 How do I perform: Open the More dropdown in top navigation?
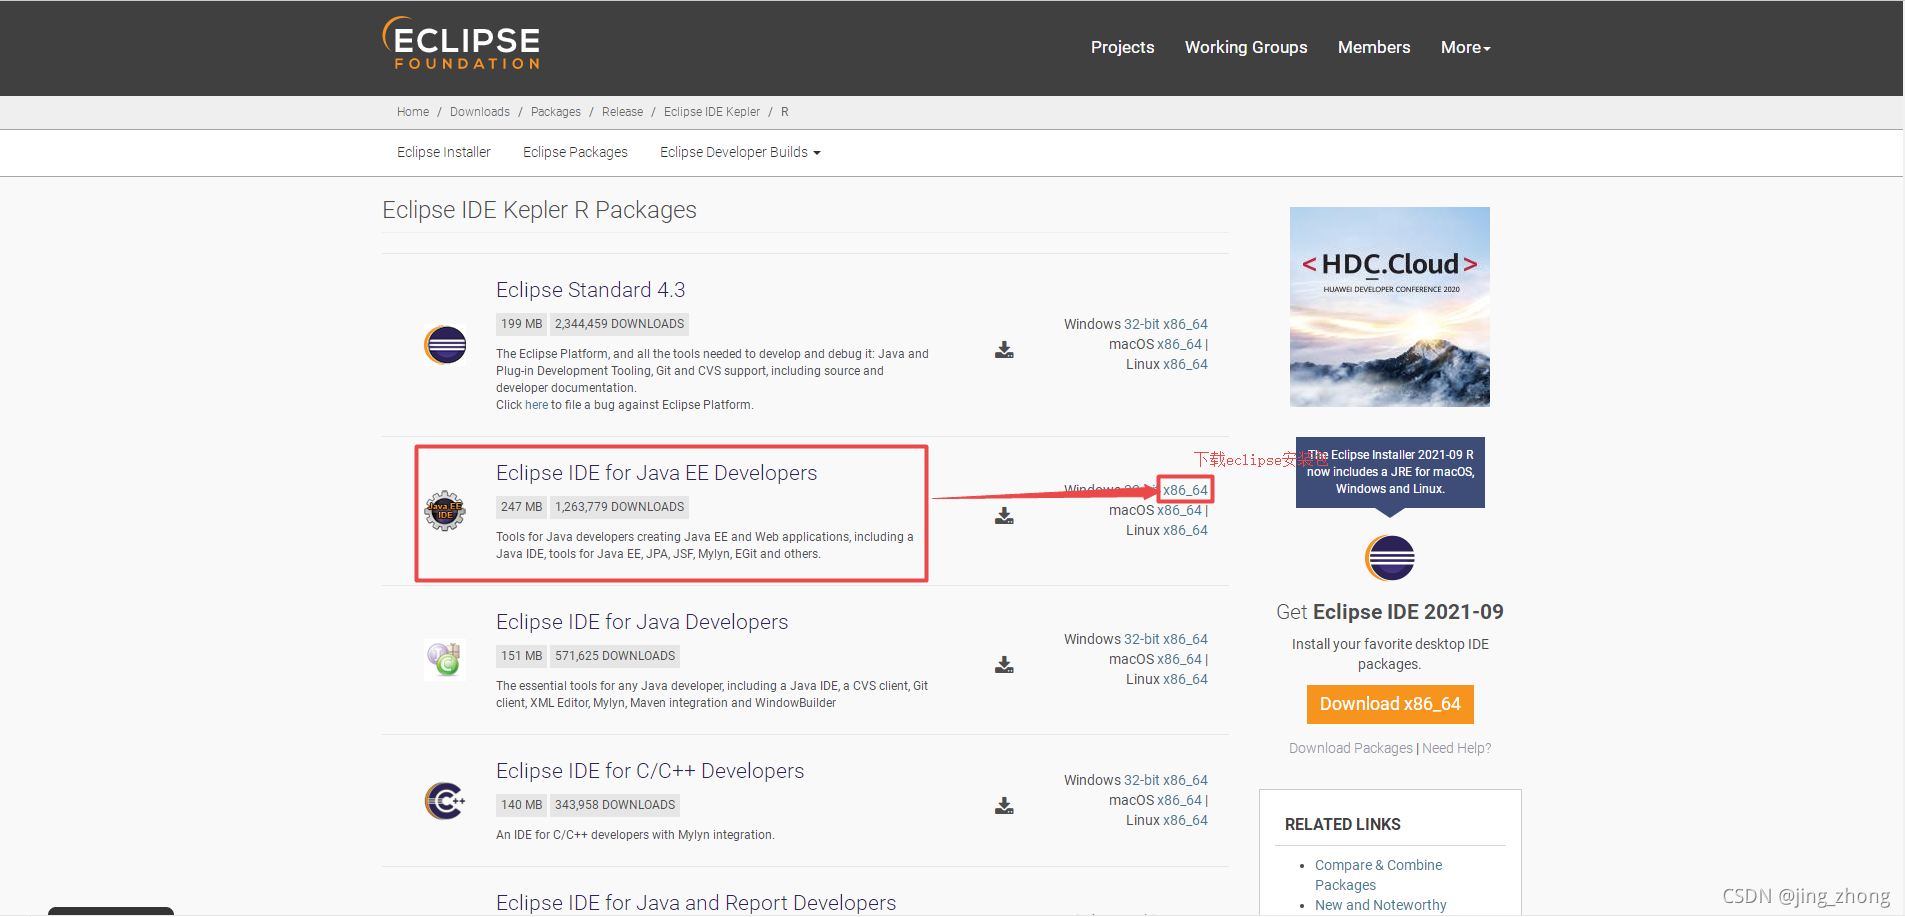1465,47
